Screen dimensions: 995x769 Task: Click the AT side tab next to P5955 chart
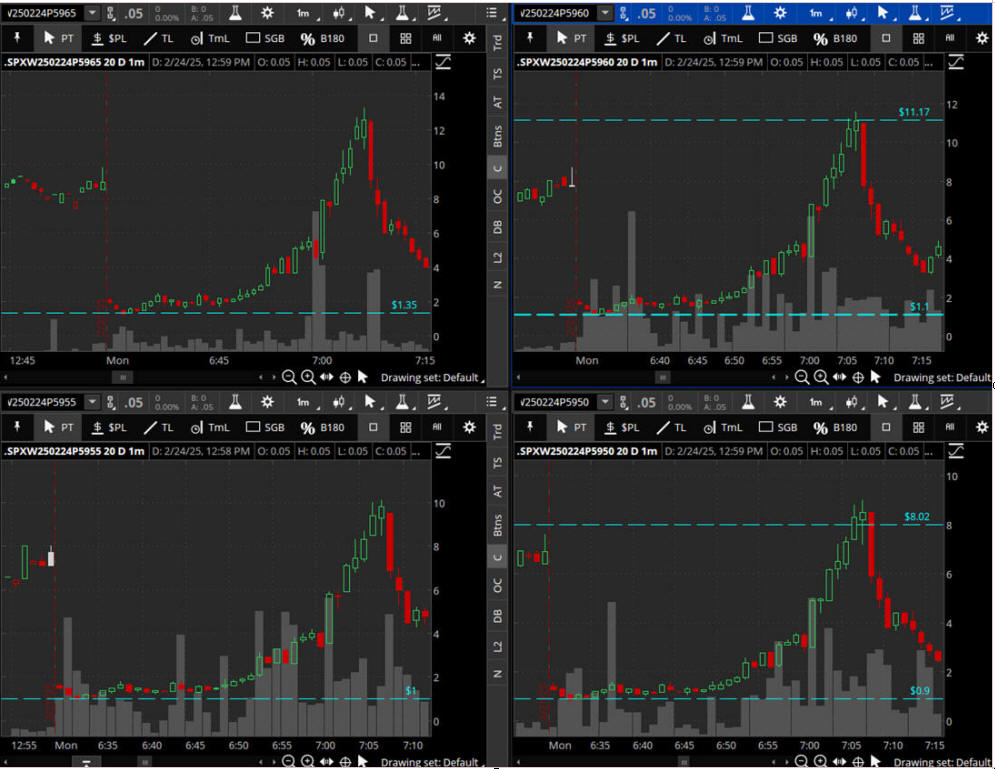(498, 491)
